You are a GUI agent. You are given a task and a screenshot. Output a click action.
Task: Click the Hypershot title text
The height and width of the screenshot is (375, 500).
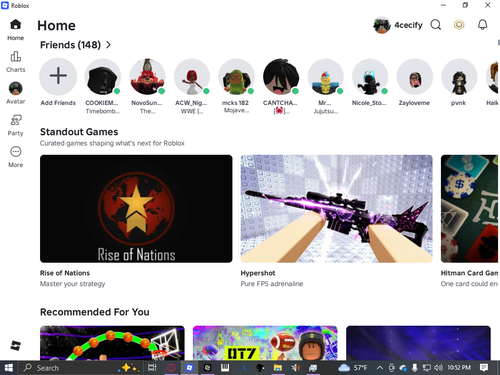click(x=258, y=273)
